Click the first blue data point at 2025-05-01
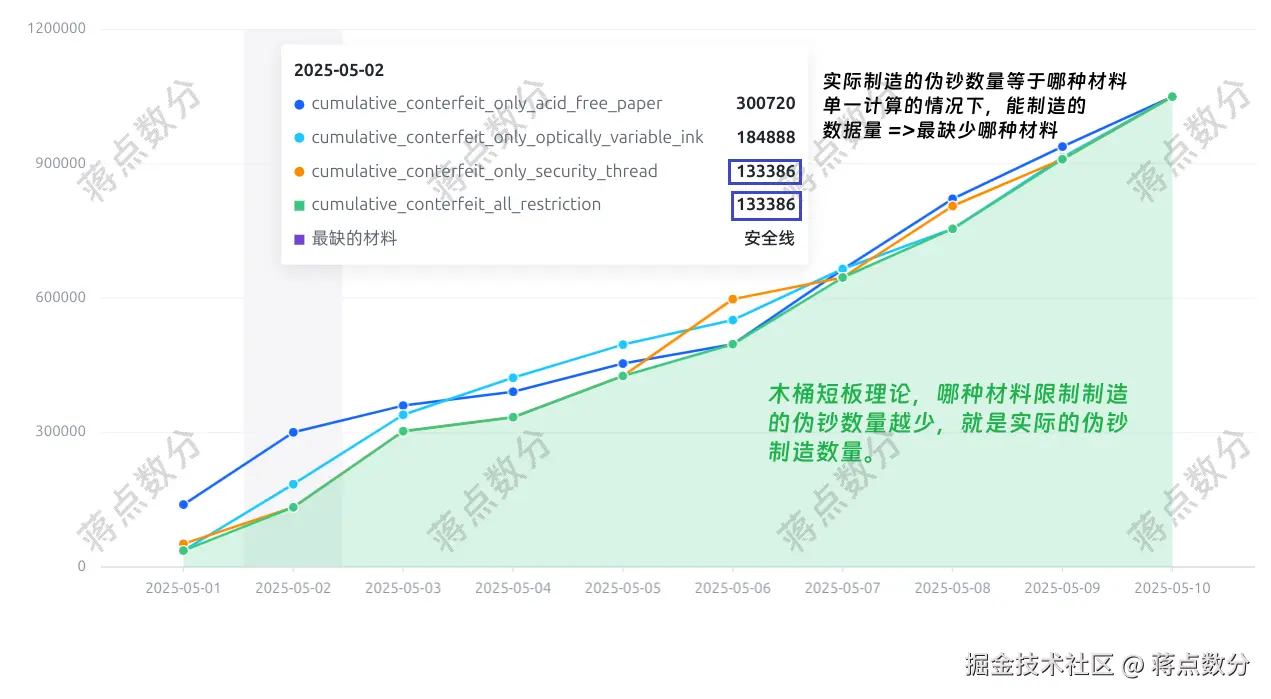The height and width of the screenshot is (699, 1271). [183, 504]
